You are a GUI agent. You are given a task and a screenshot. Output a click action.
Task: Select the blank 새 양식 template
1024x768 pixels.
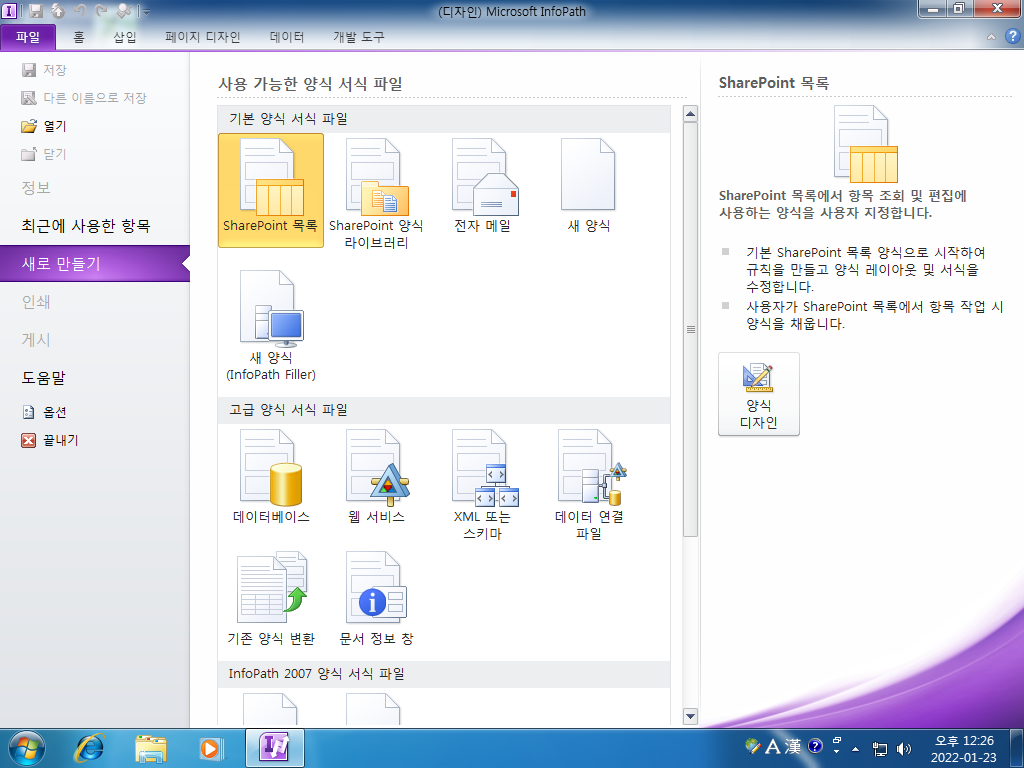pos(588,186)
